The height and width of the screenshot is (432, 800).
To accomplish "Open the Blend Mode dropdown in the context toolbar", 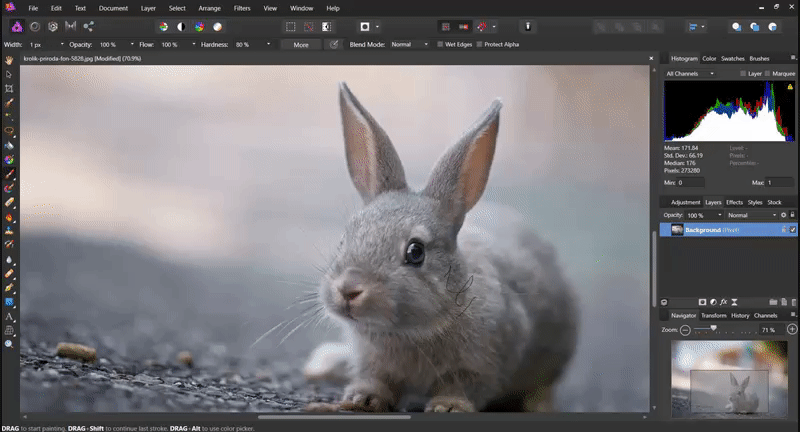I will click(x=409, y=44).
